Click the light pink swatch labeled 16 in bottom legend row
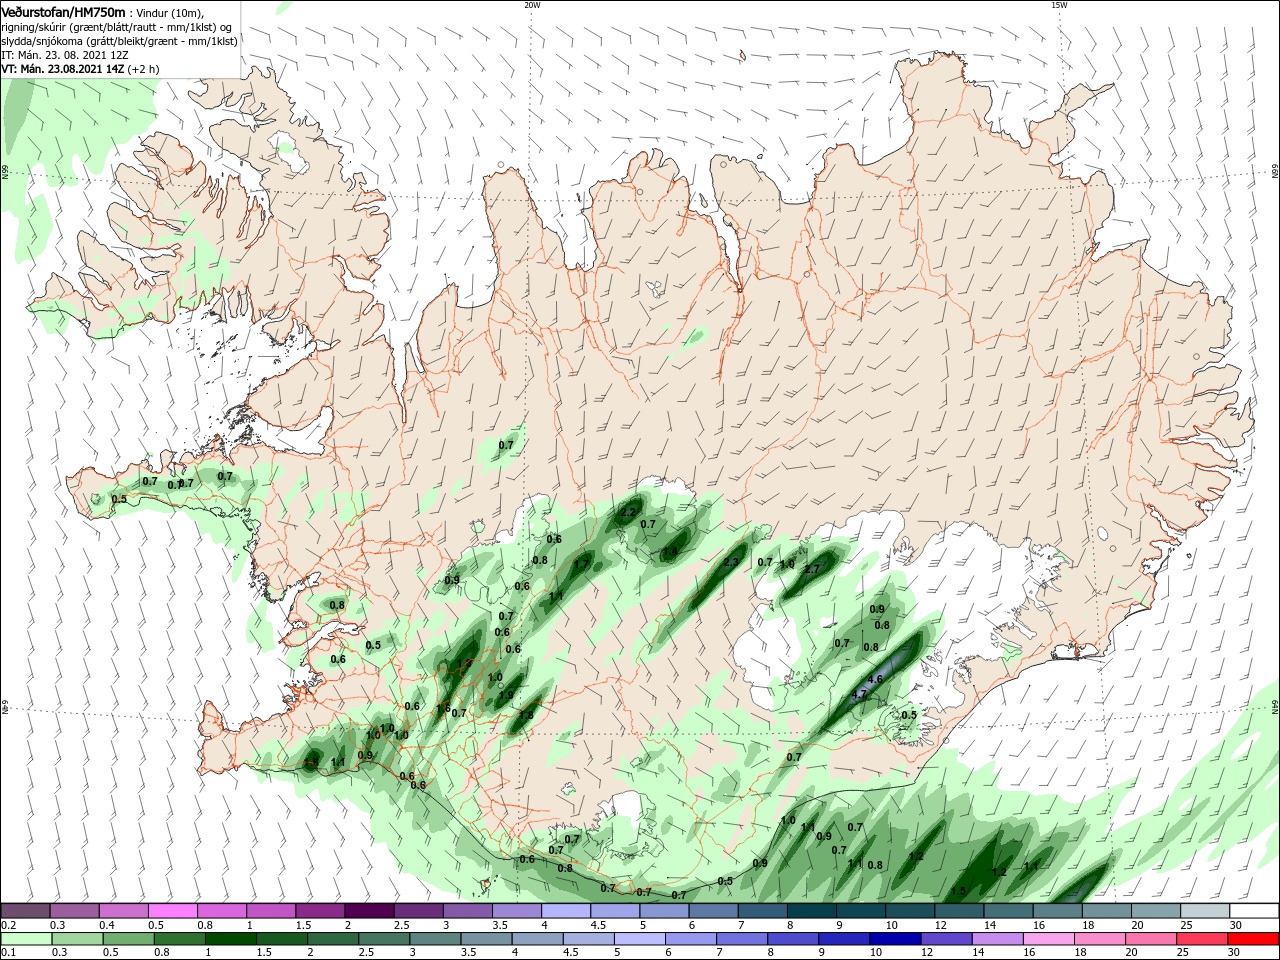 1049,939
